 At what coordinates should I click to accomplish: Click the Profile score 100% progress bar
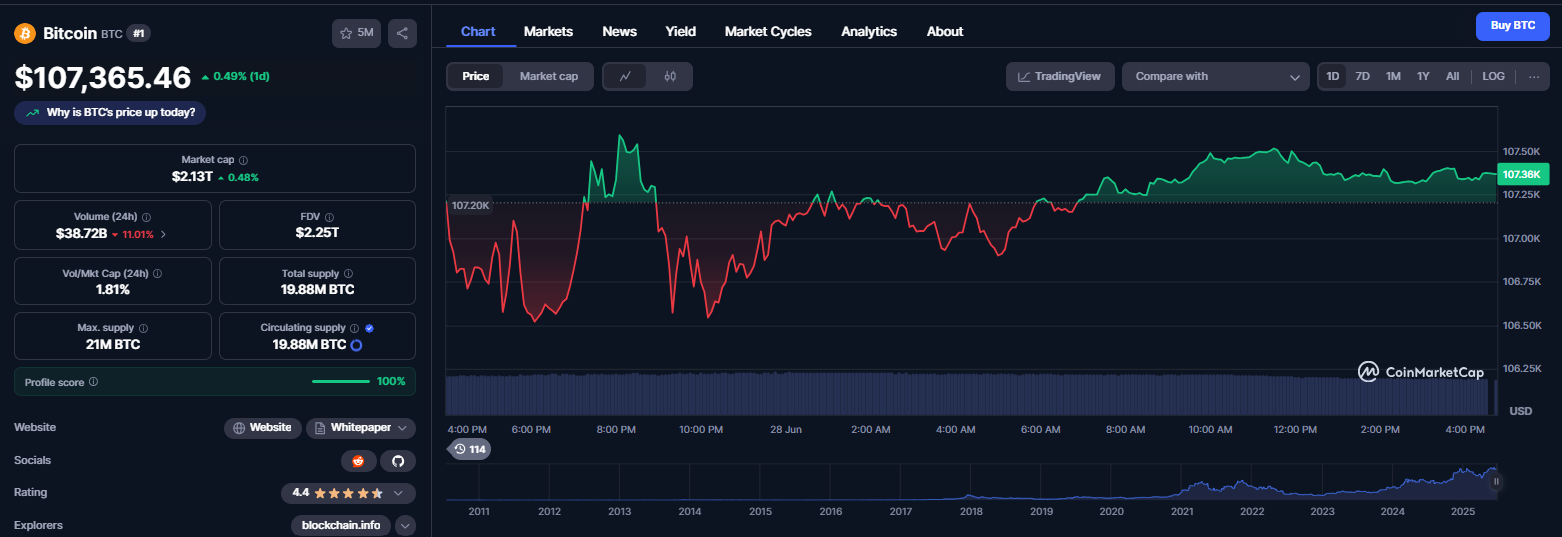point(341,381)
